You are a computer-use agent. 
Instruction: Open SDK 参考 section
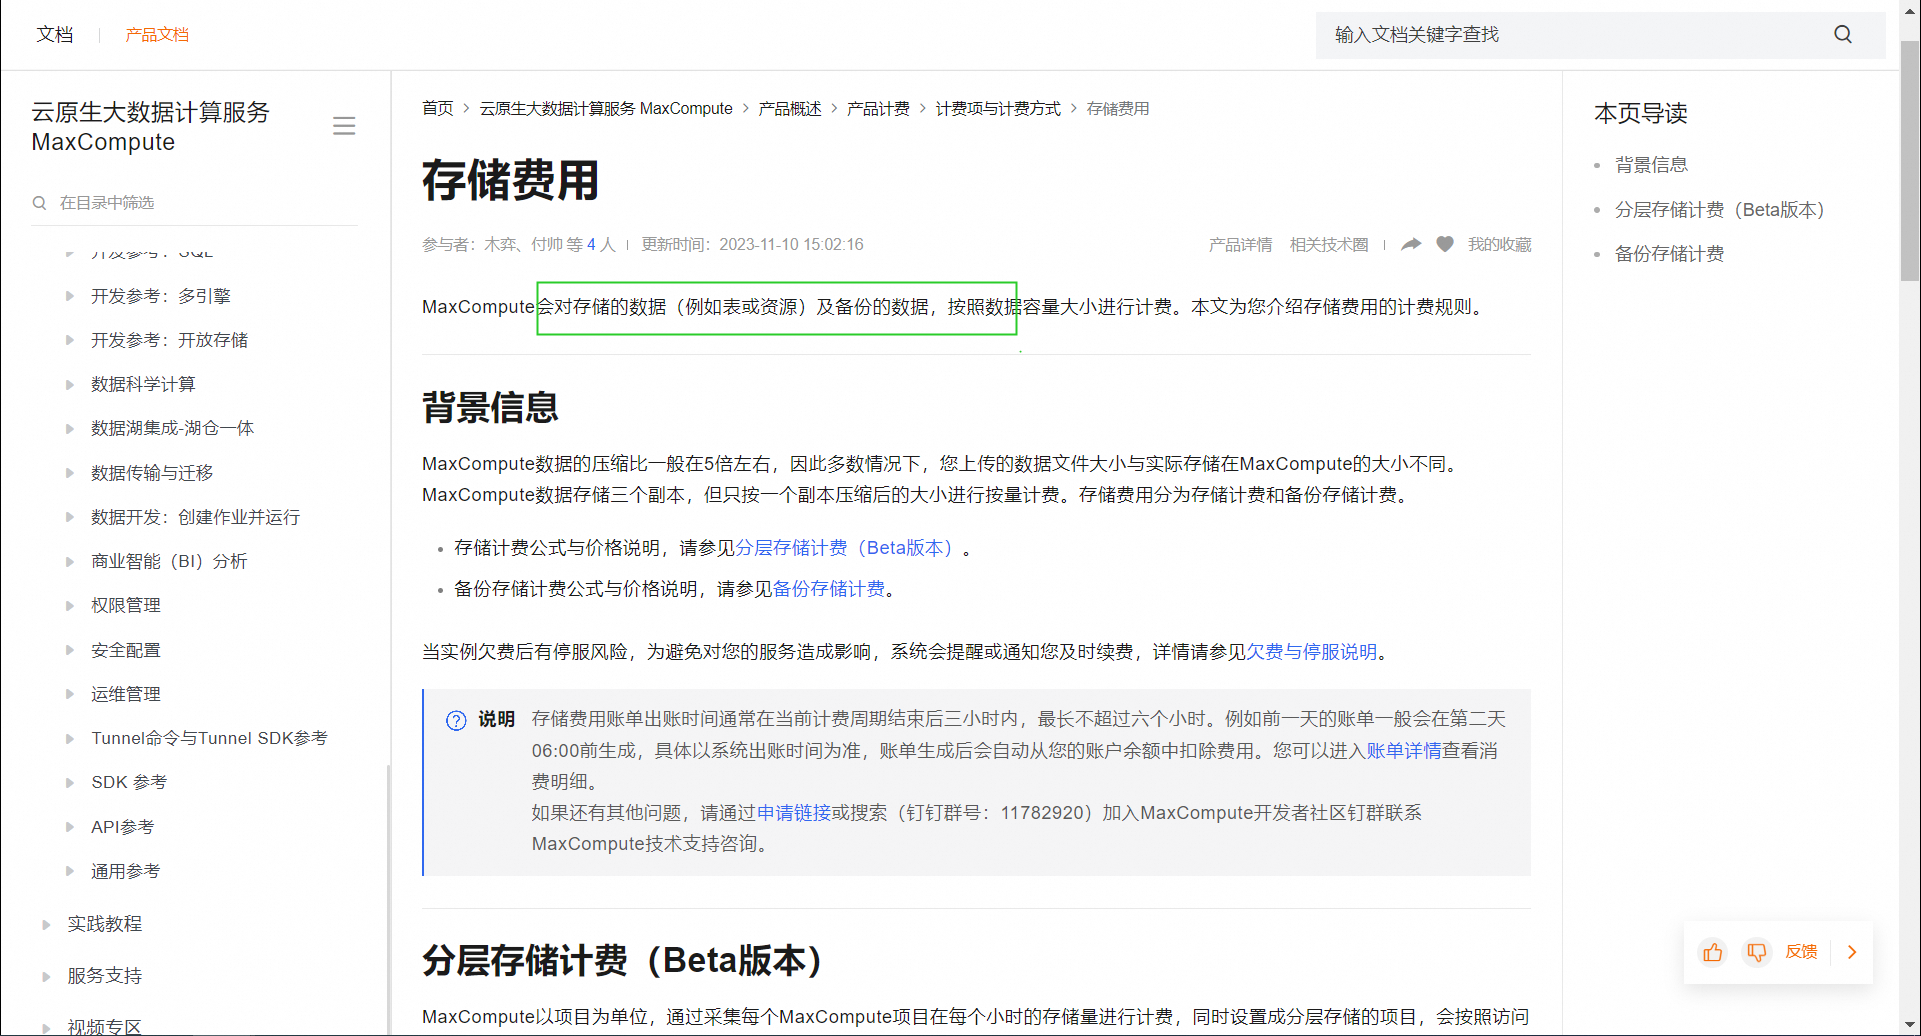(129, 782)
